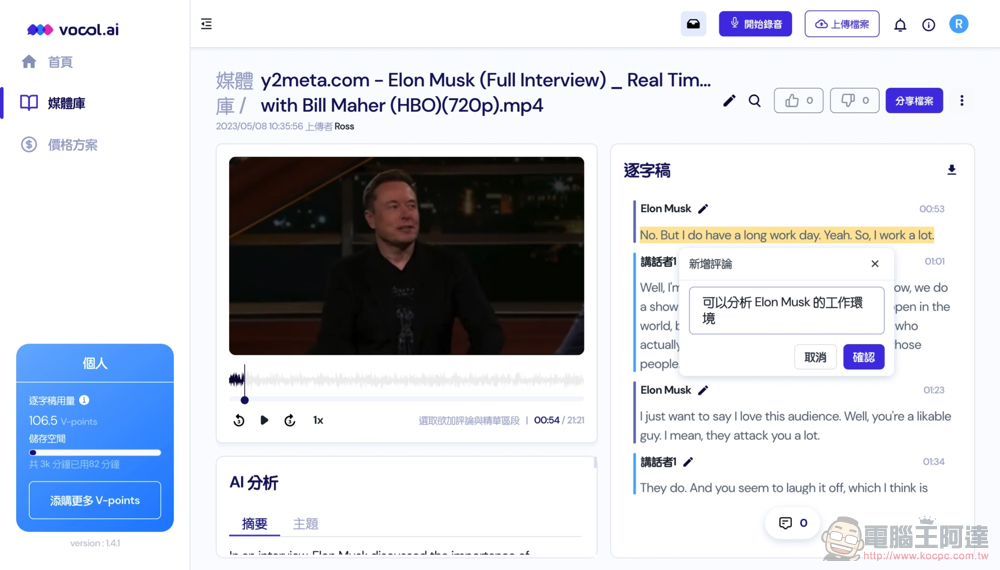
Task: Go to 價格方案 in the sidebar
Action: (72, 145)
